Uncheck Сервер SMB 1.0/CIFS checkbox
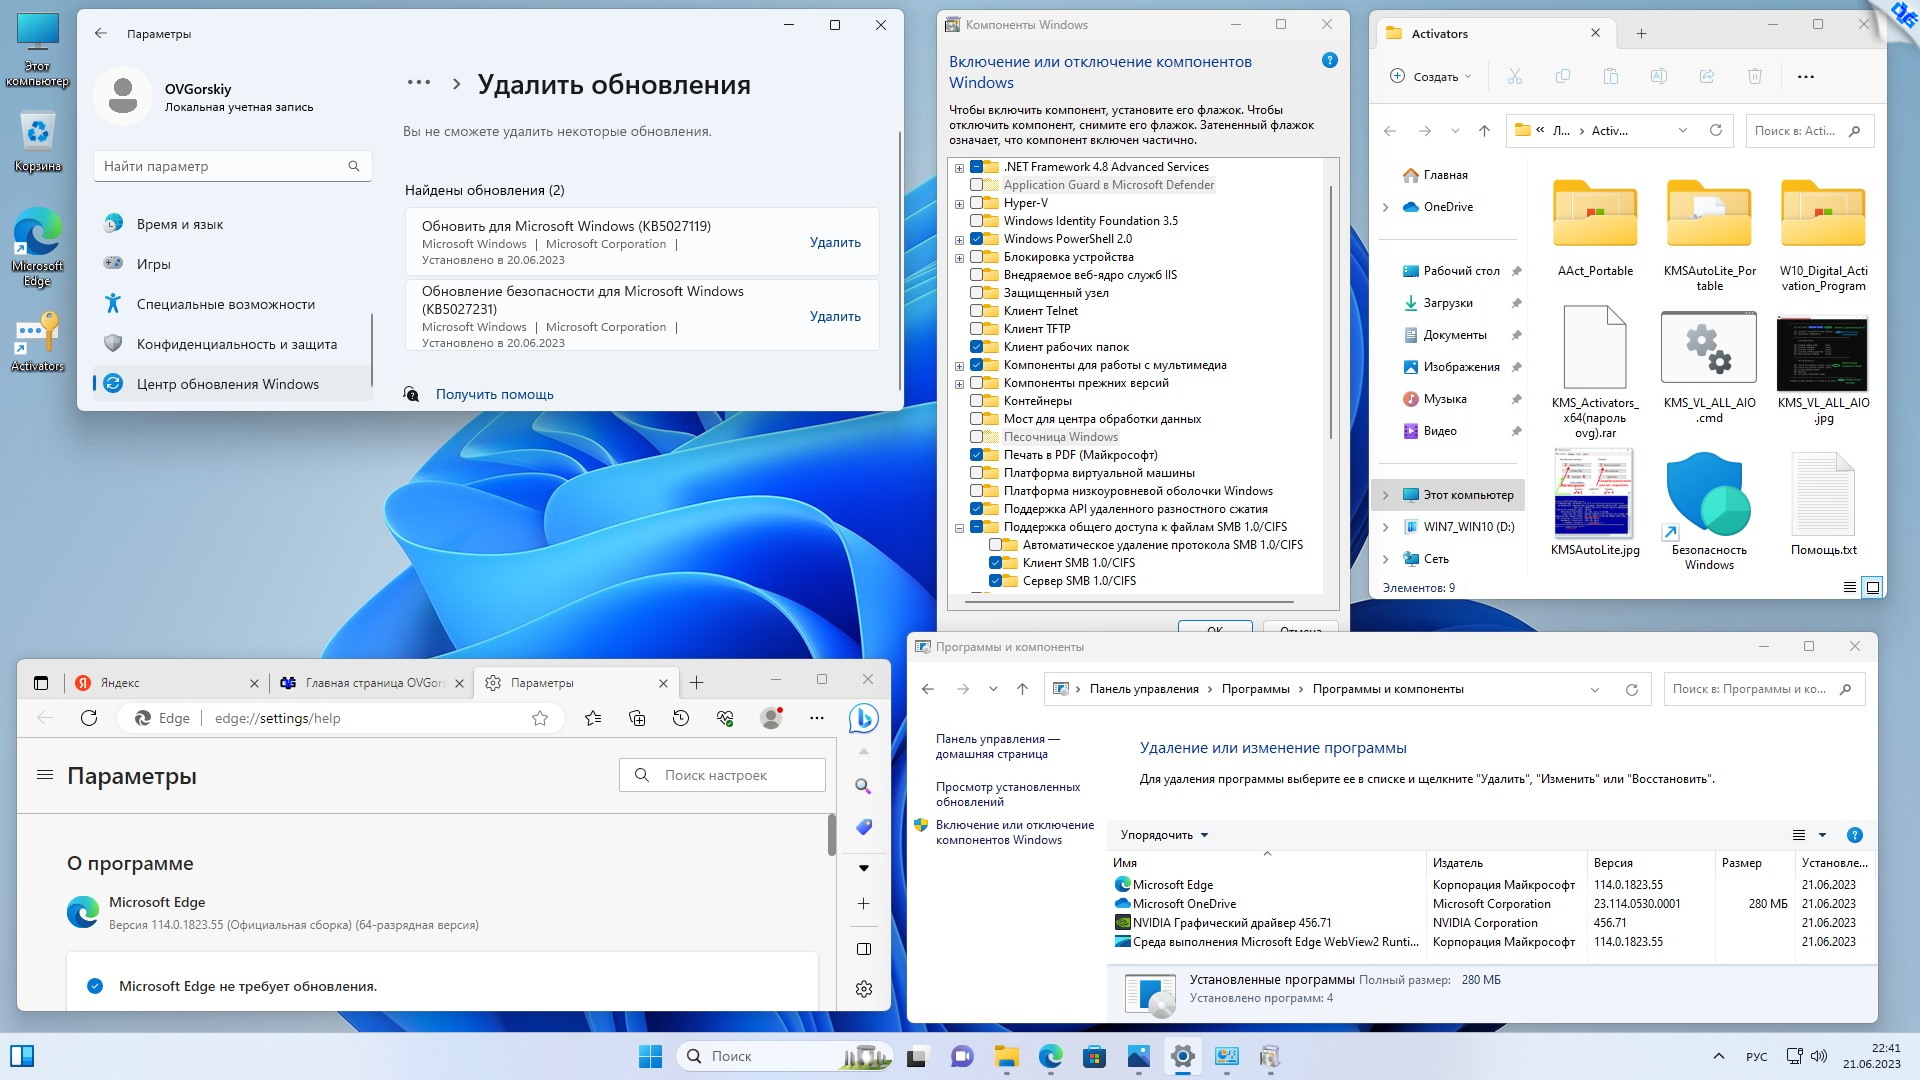 (x=996, y=581)
